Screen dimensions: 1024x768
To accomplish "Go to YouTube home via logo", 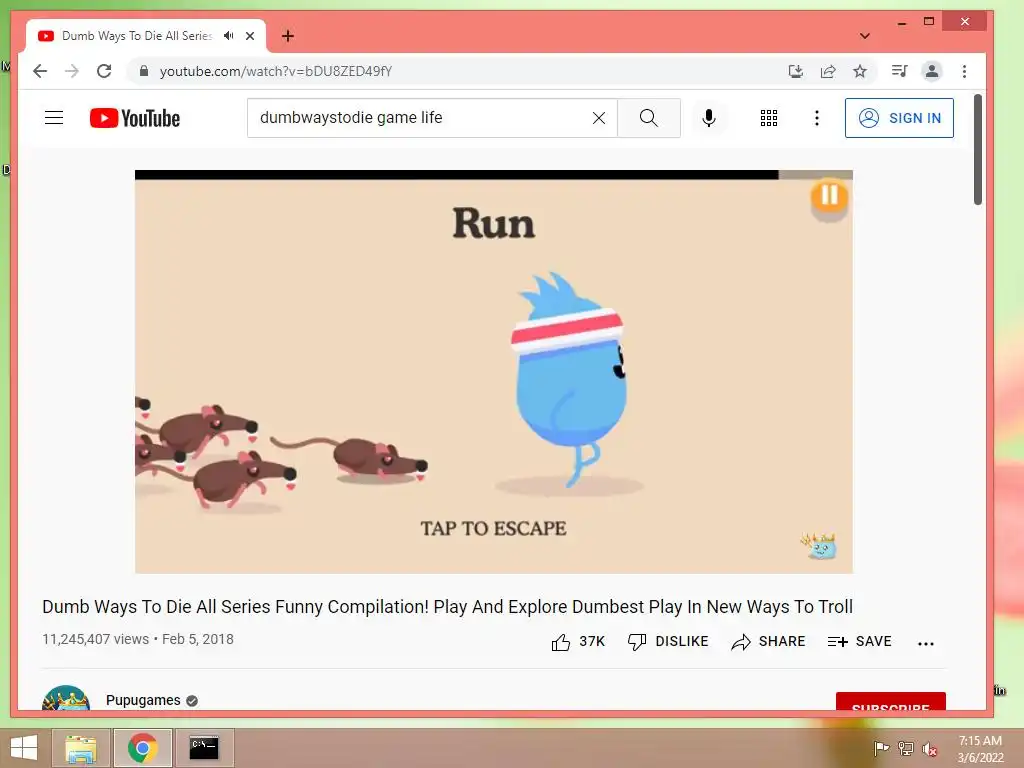I will pyautogui.click(x=135, y=118).
